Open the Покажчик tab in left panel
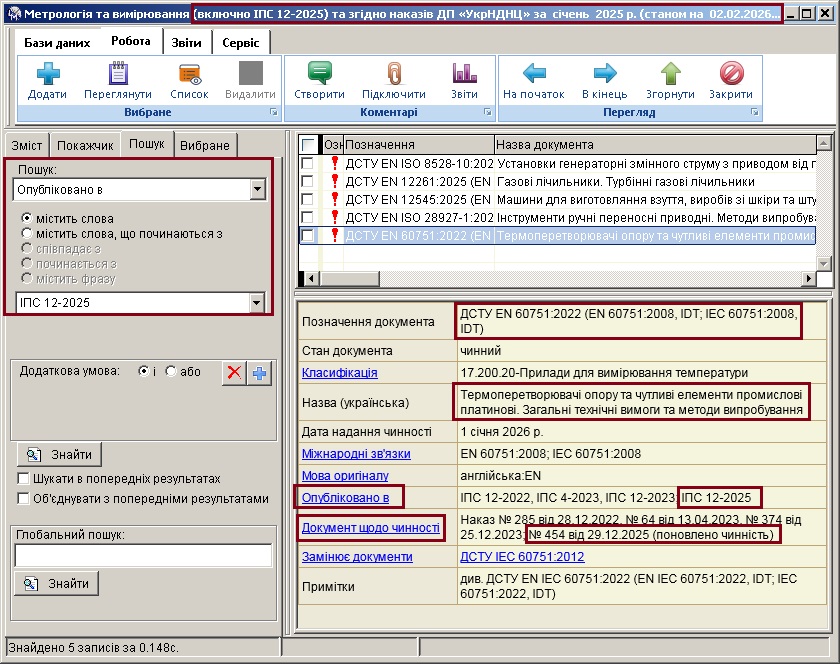The image size is (840, 664). point(84,145)
